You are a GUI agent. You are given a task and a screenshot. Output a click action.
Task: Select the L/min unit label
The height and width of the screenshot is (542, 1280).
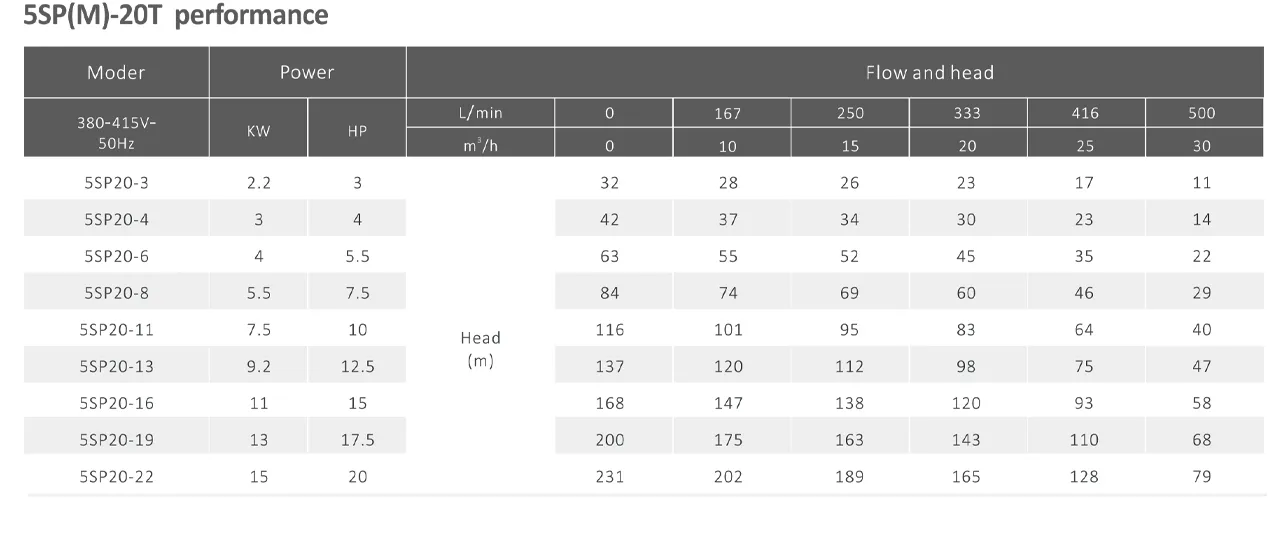(x=481, y=113)
